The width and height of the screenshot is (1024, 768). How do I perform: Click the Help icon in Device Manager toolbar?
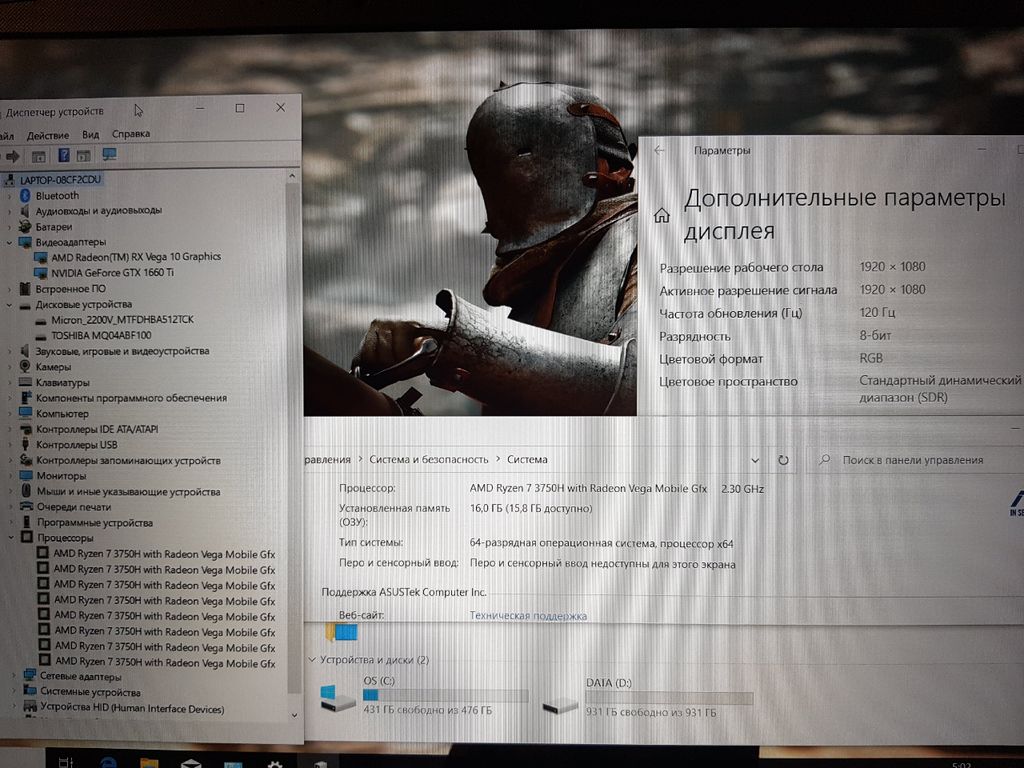pyautogui.click(x=64, y=156)
